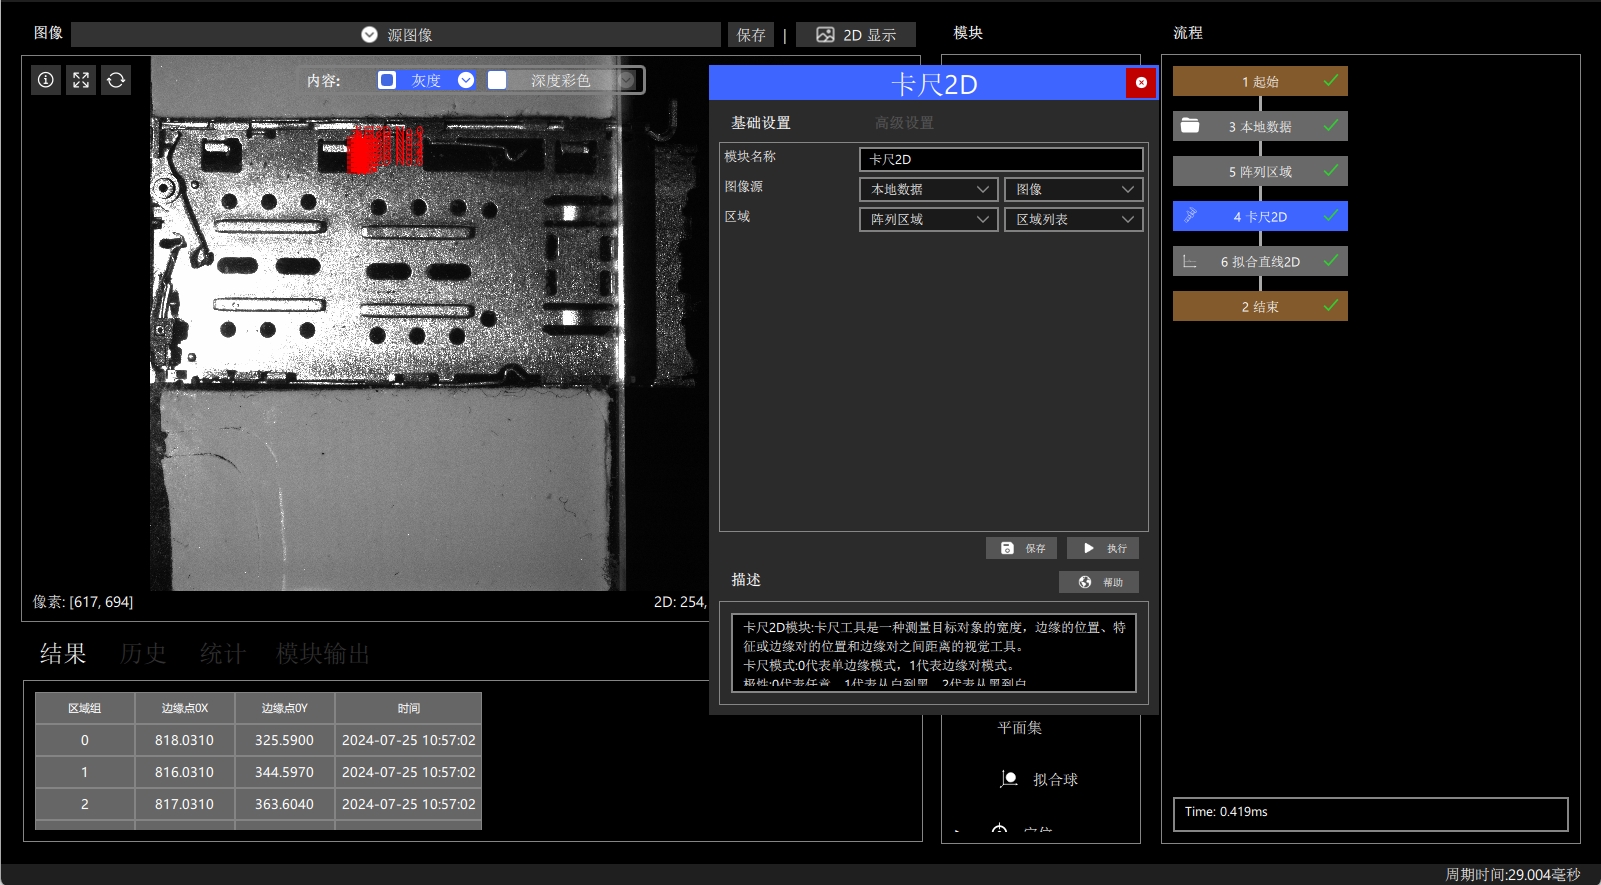Viewport: 1601px width, 885px height.
Task: Click the 边缘点0Y column header
Action: pos(285,708)
